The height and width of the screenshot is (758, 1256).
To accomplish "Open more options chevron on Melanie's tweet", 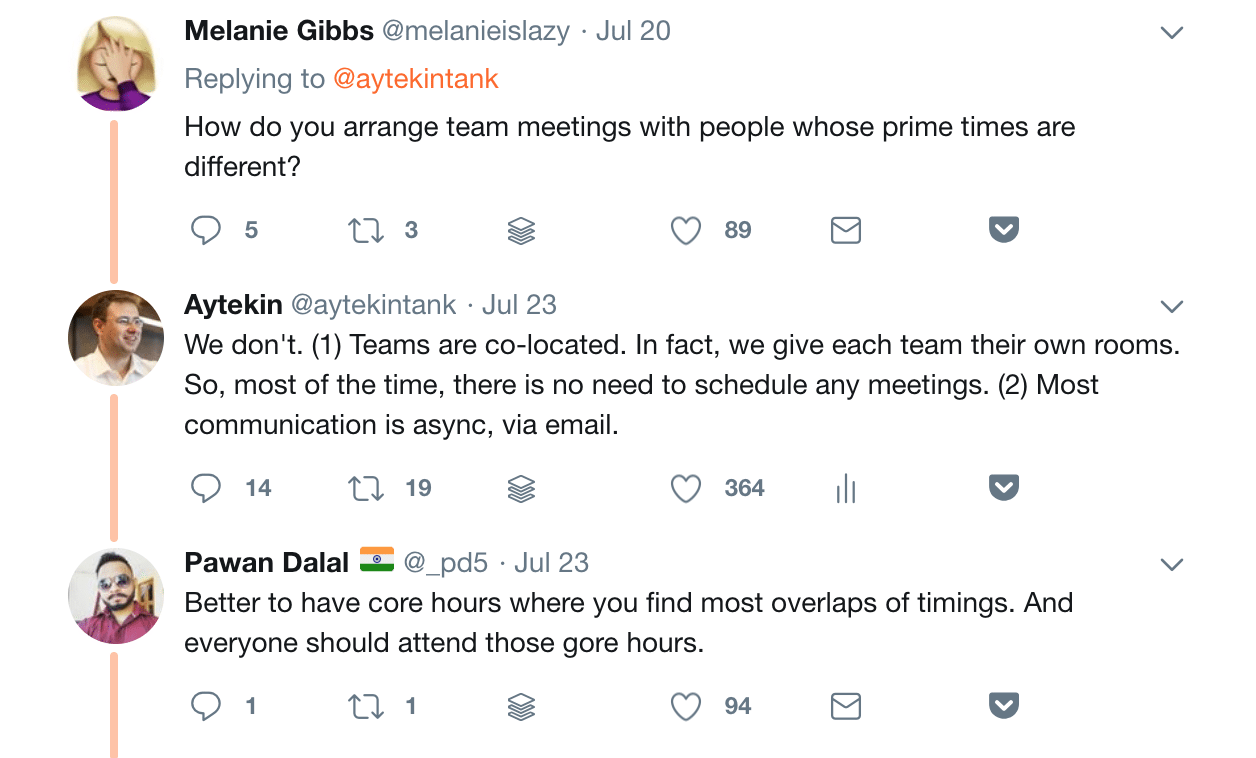I will click(1171, 33).
